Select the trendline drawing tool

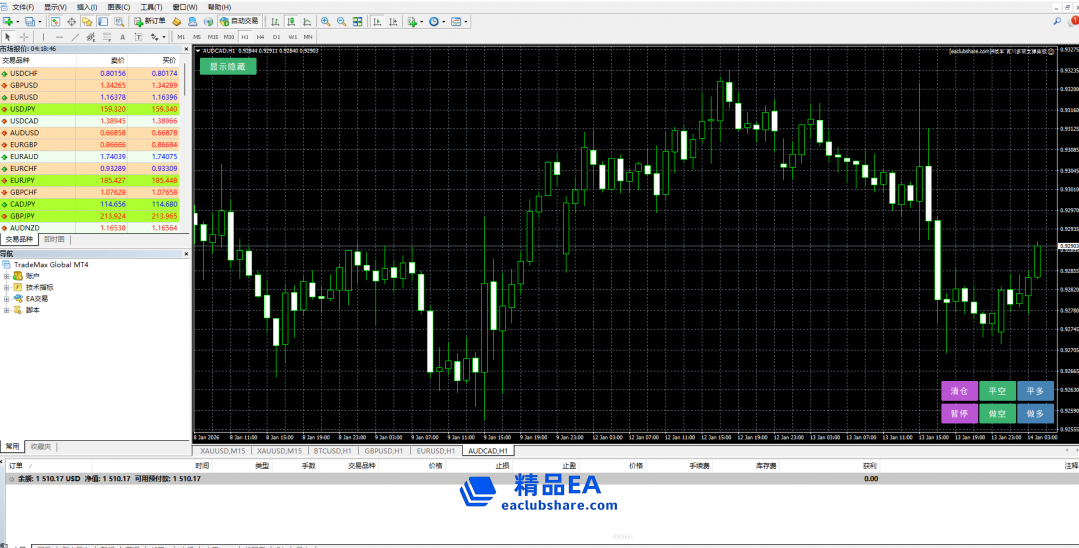tap(75, 36)
